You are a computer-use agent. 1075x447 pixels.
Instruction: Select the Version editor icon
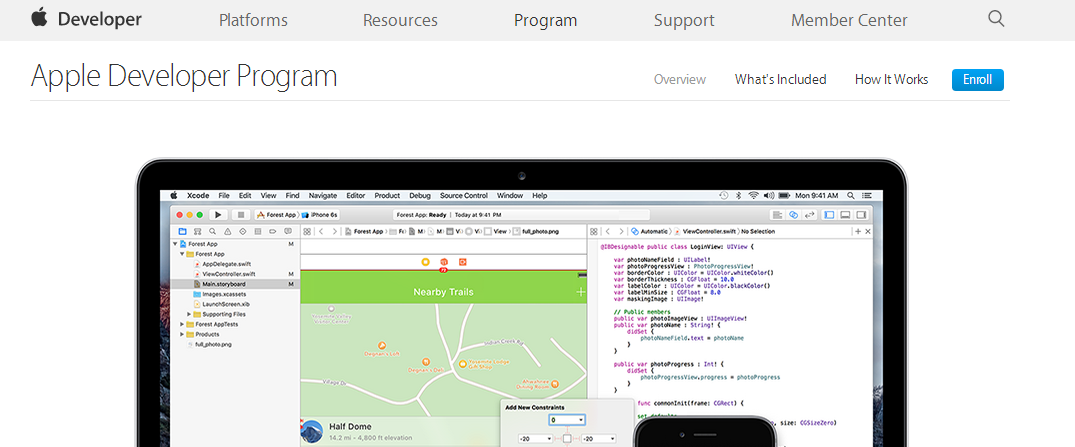click(810, 215)
